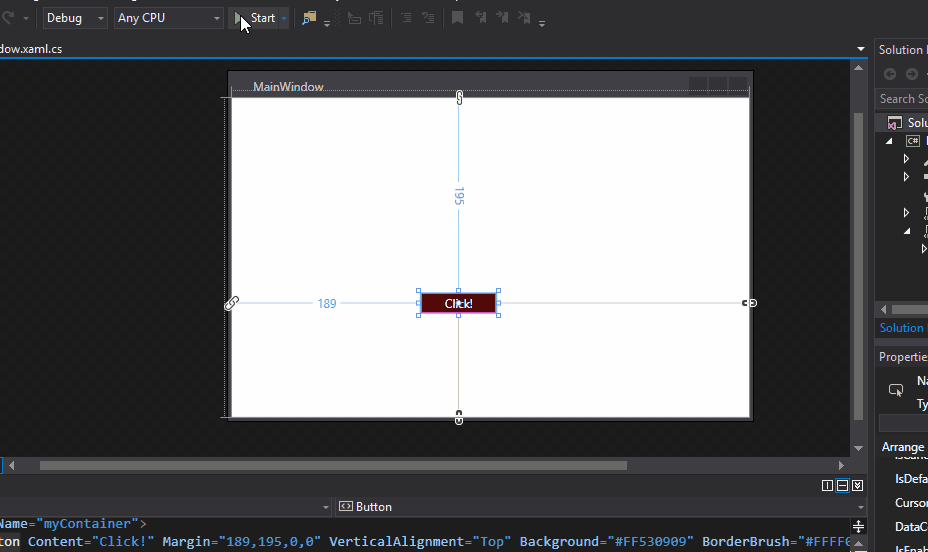Click the designer scroll left arrow
Image resolution: width=928 pixels, height=552 pixels.
(11, 466)
